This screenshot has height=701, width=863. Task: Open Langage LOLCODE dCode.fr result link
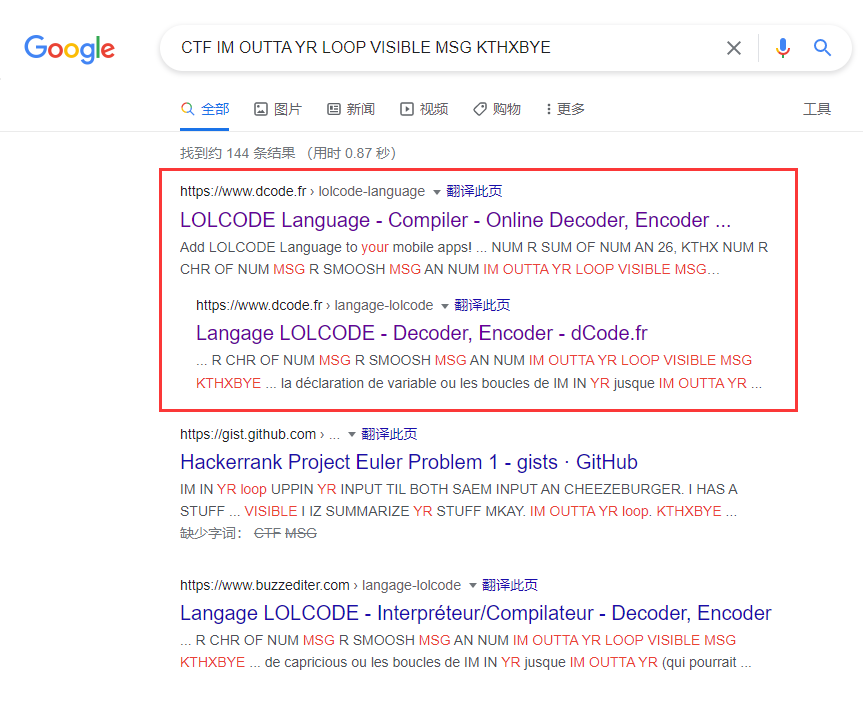pyautogui.click(x=422, y=333)
